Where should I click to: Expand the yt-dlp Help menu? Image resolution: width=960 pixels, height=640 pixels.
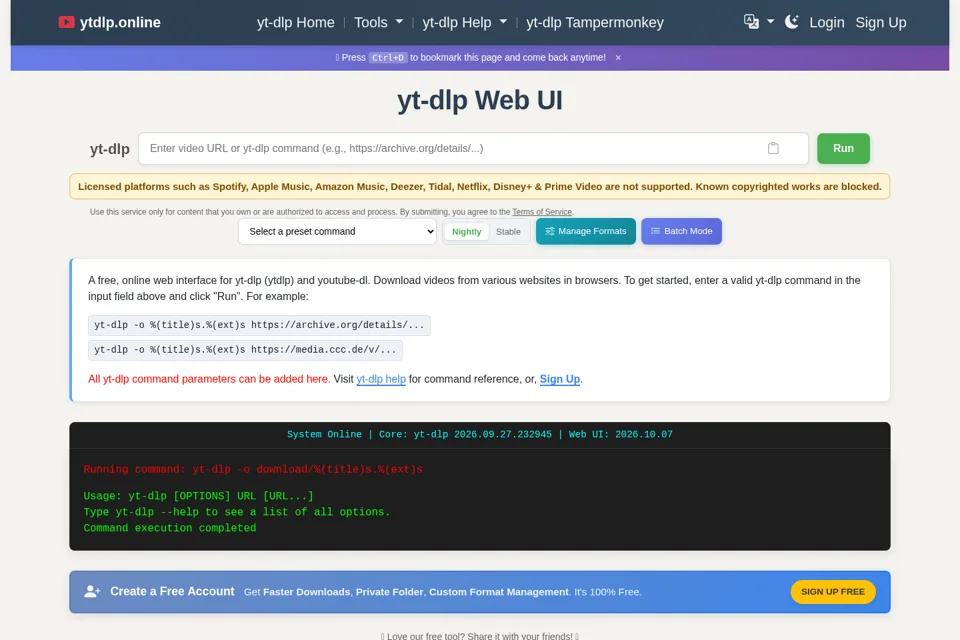point(465,23)
